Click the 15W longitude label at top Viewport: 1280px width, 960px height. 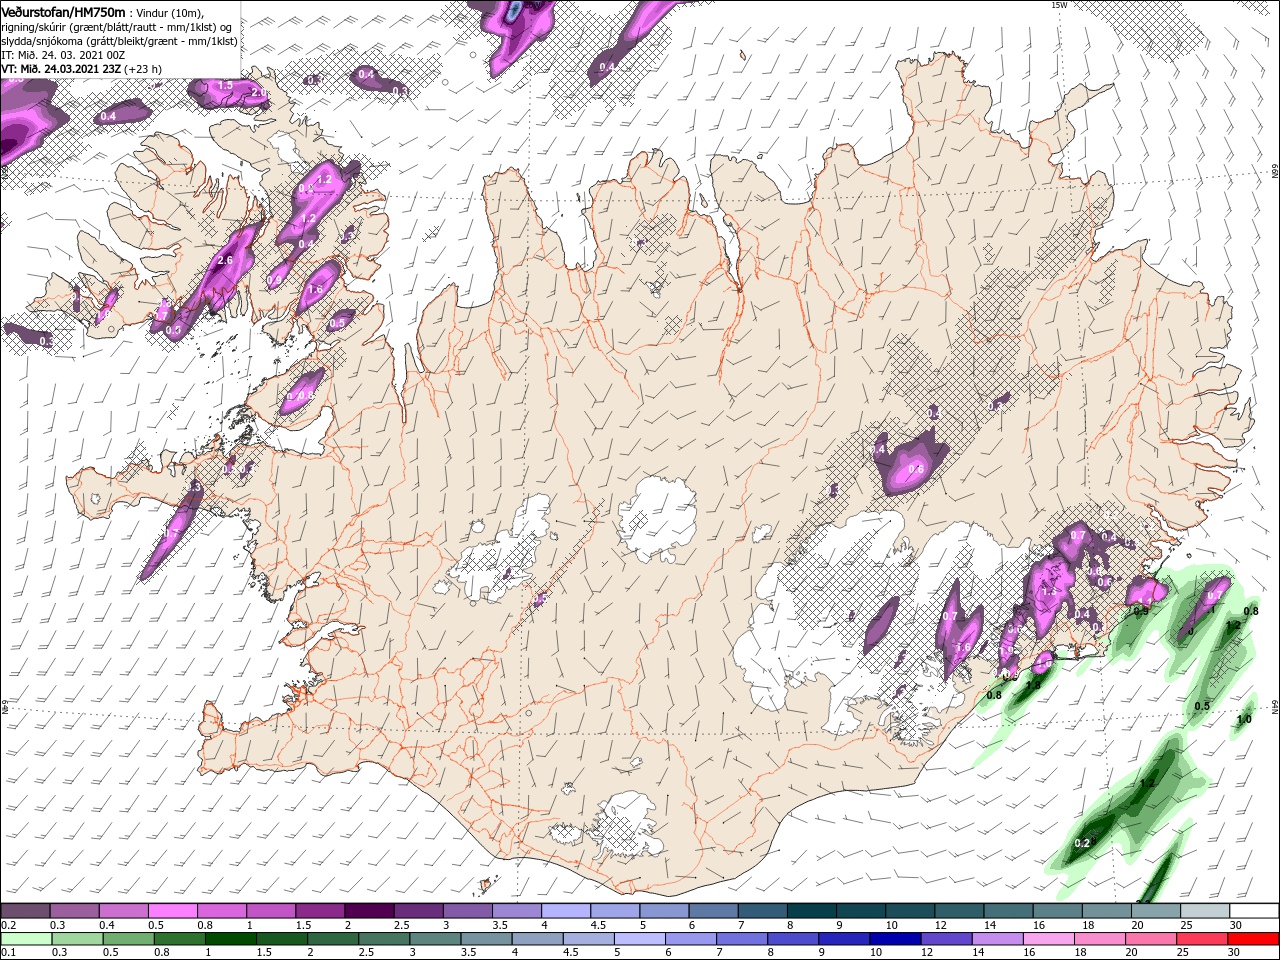(x=1060, y=5)
